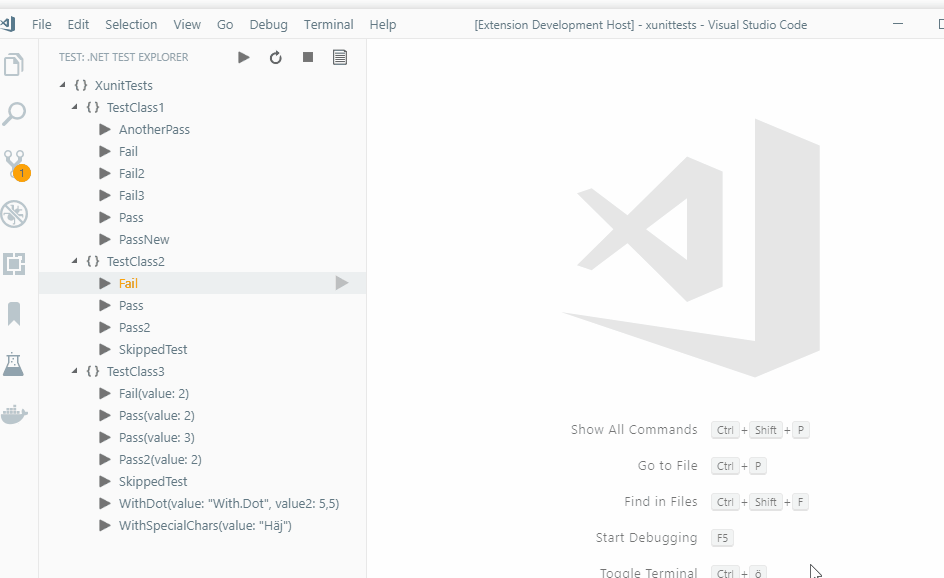Run all tests with the play icon
This screenshot has height=578, width=944.
click(x=243, y=57)
